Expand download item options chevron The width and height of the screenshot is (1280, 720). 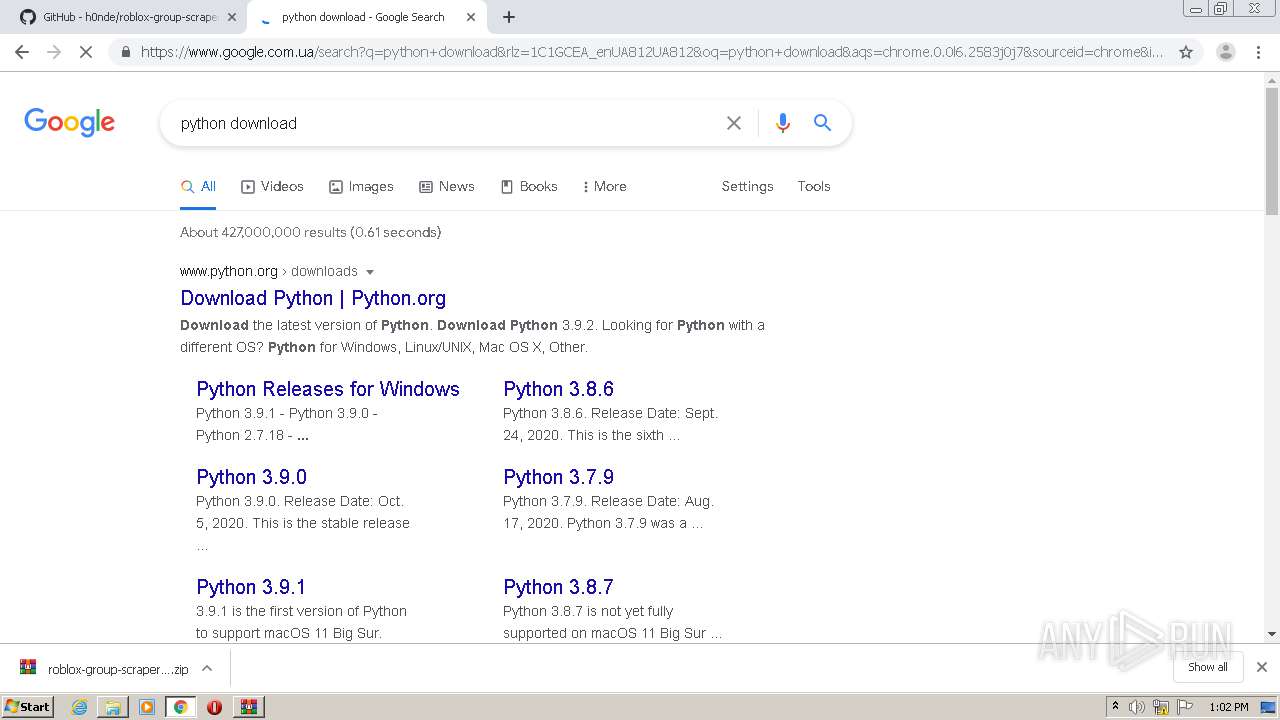207,669
